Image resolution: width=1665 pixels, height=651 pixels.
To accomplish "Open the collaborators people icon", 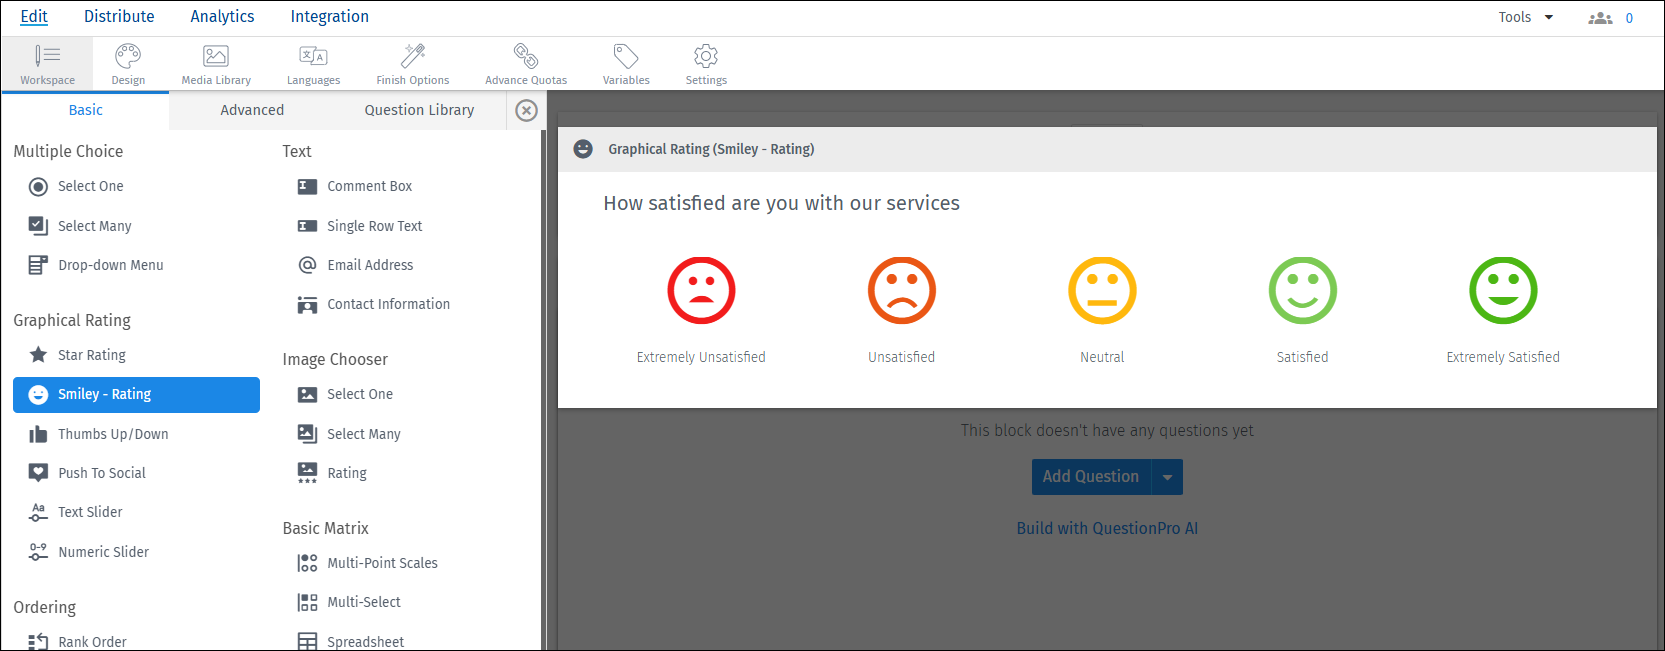I will 1600,18.
